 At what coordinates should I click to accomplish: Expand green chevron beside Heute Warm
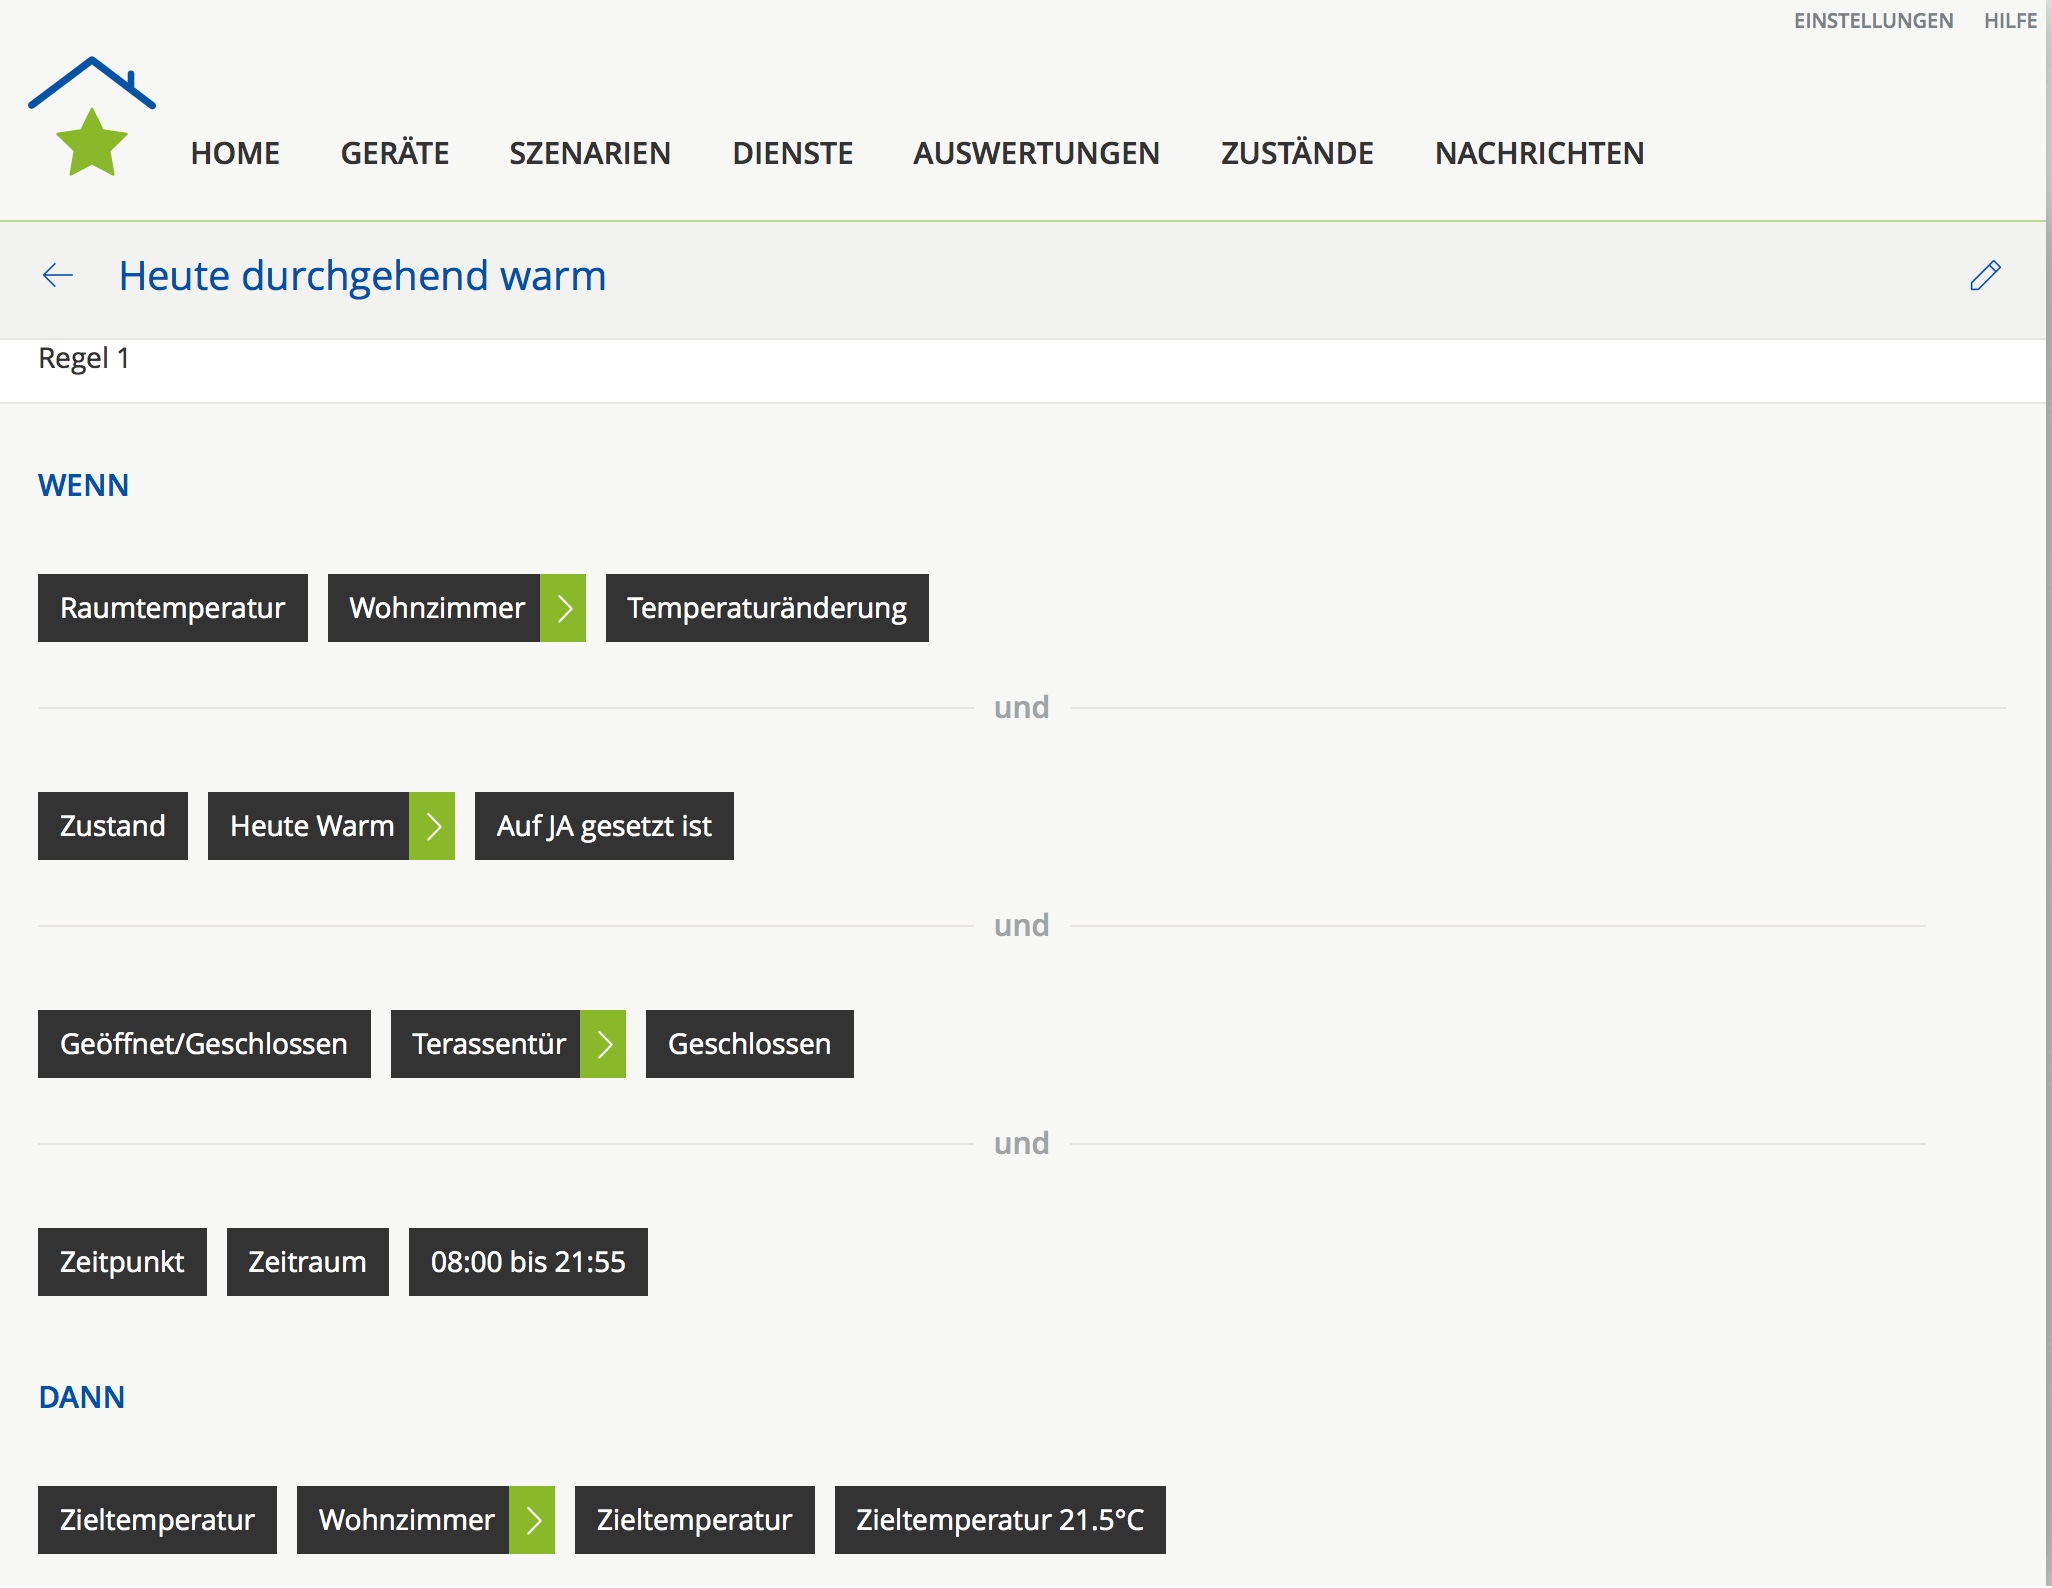tap(432, 826)
